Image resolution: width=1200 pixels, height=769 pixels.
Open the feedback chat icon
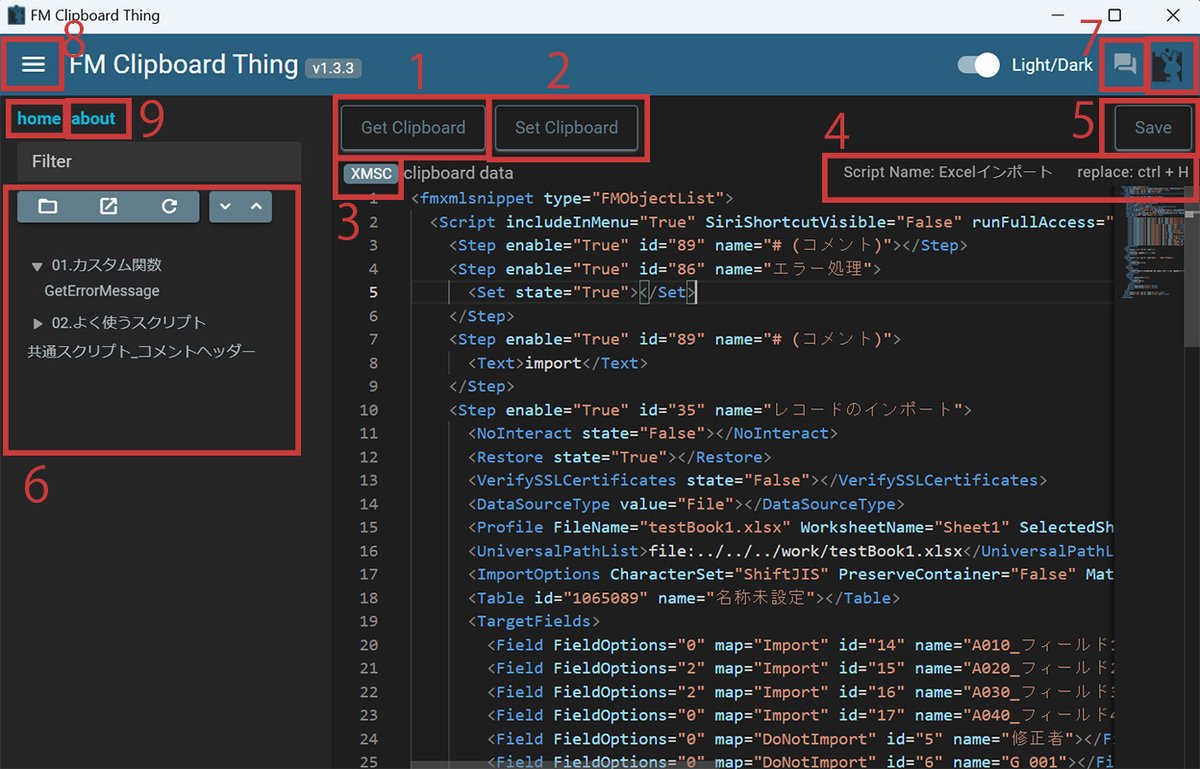click(x=1124, y=65)
